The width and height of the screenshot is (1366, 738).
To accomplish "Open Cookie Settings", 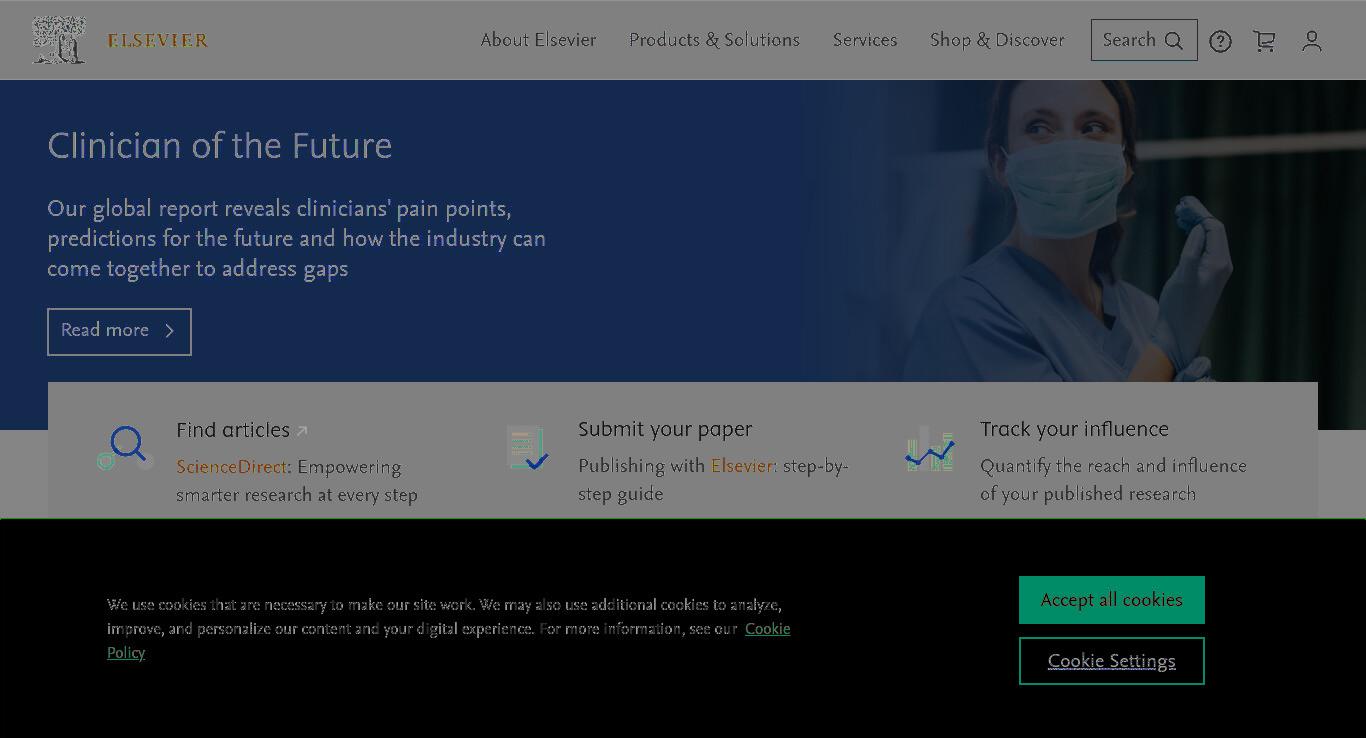I will (1112, 661).
